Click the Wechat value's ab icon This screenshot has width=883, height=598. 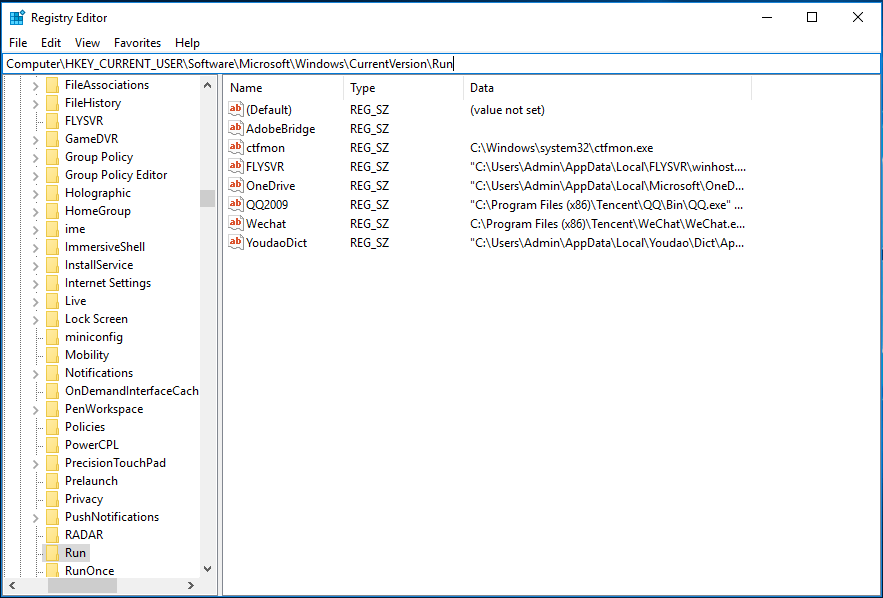click(235, 223)
